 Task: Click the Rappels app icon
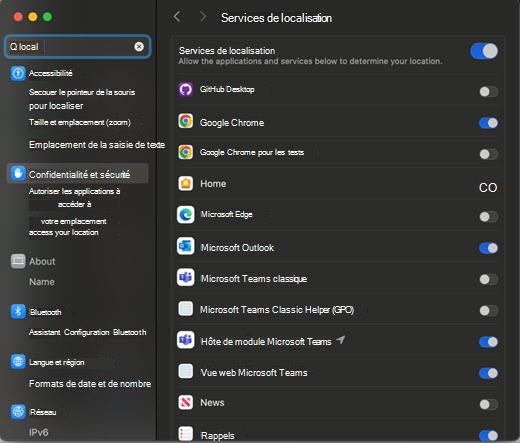pos(185,434)
